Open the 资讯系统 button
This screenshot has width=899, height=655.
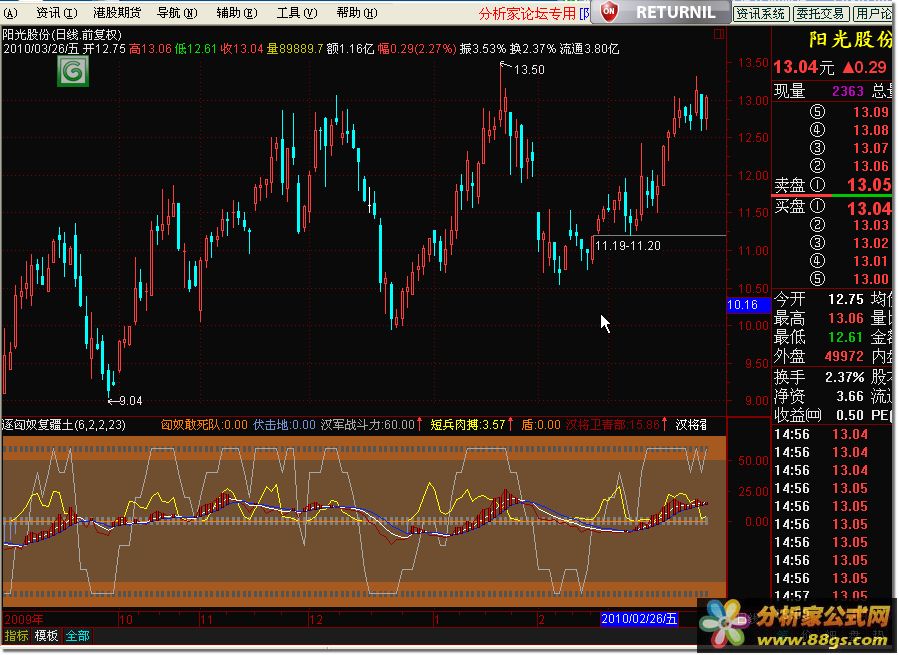click(761, 13)
